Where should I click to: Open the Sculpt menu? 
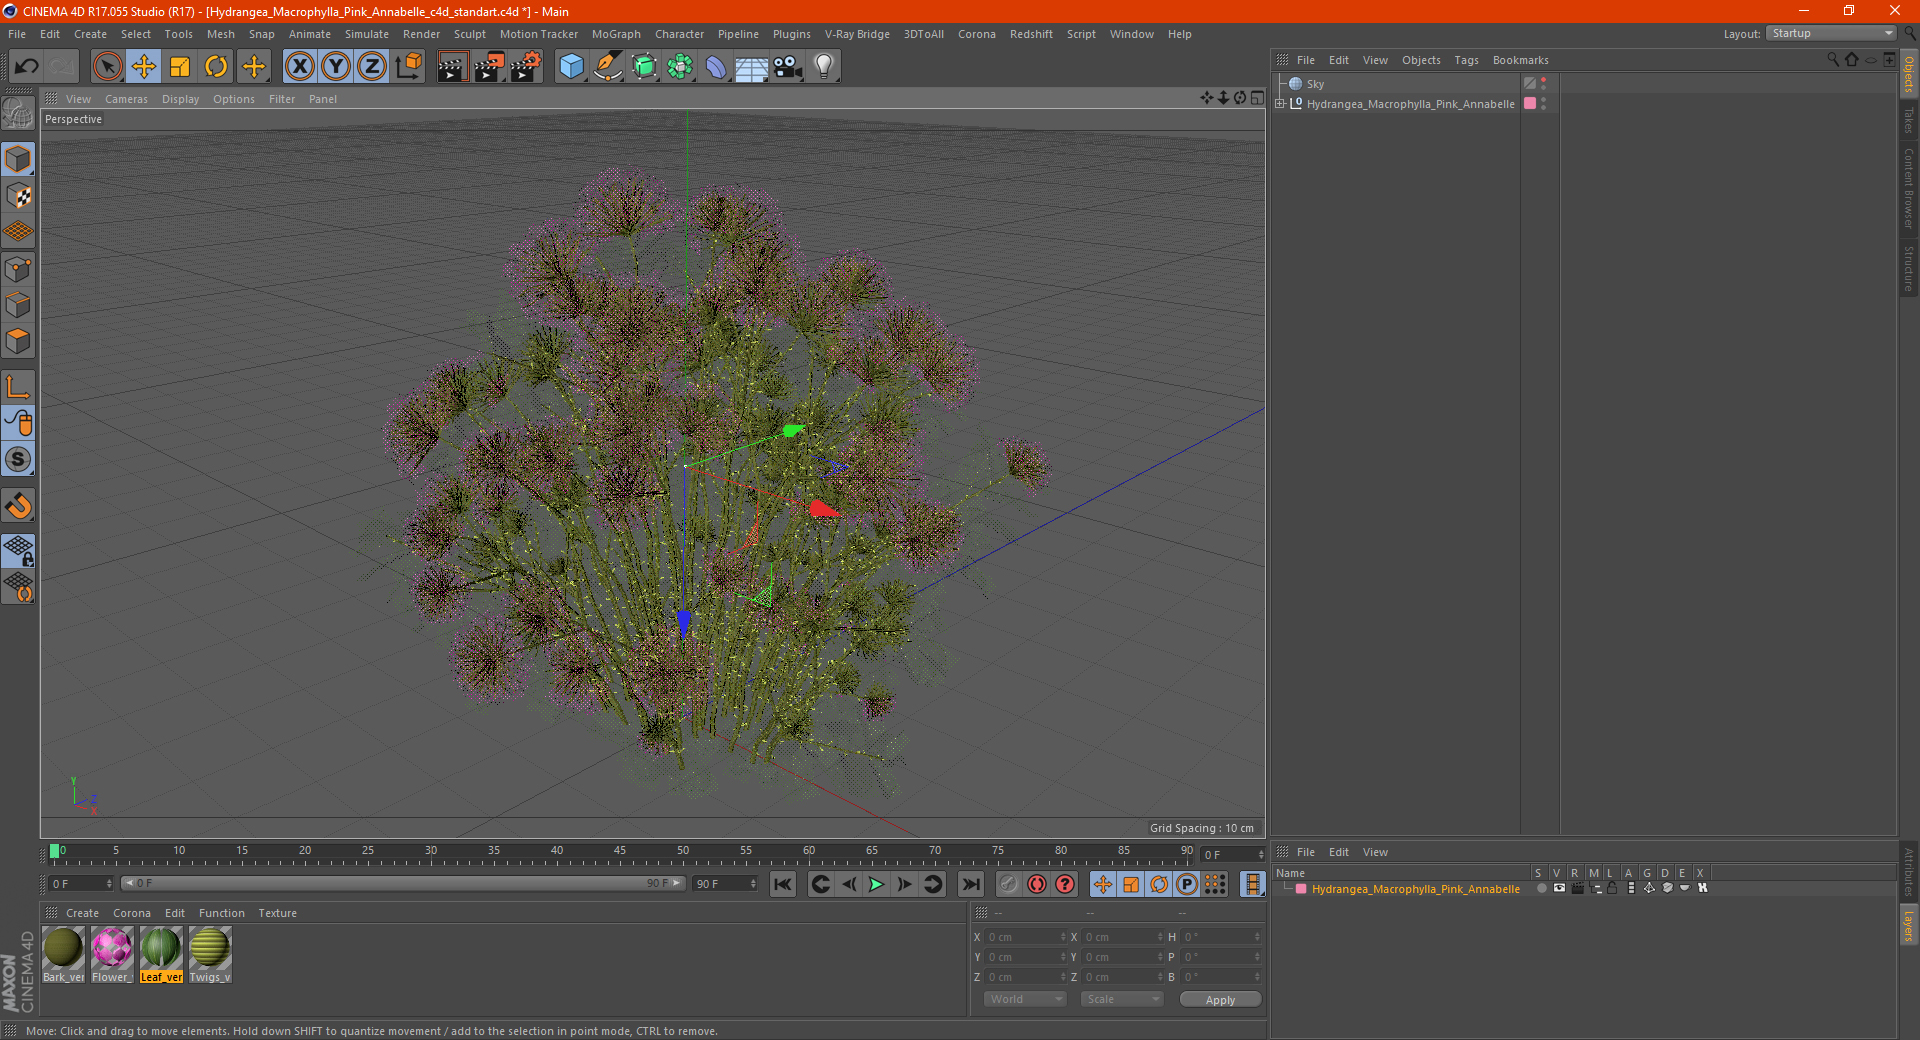click(469, 34)
